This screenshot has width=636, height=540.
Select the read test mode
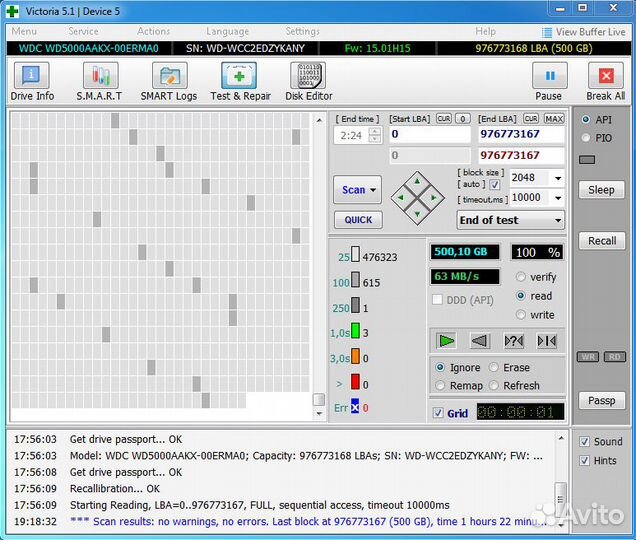pos(521,296)
